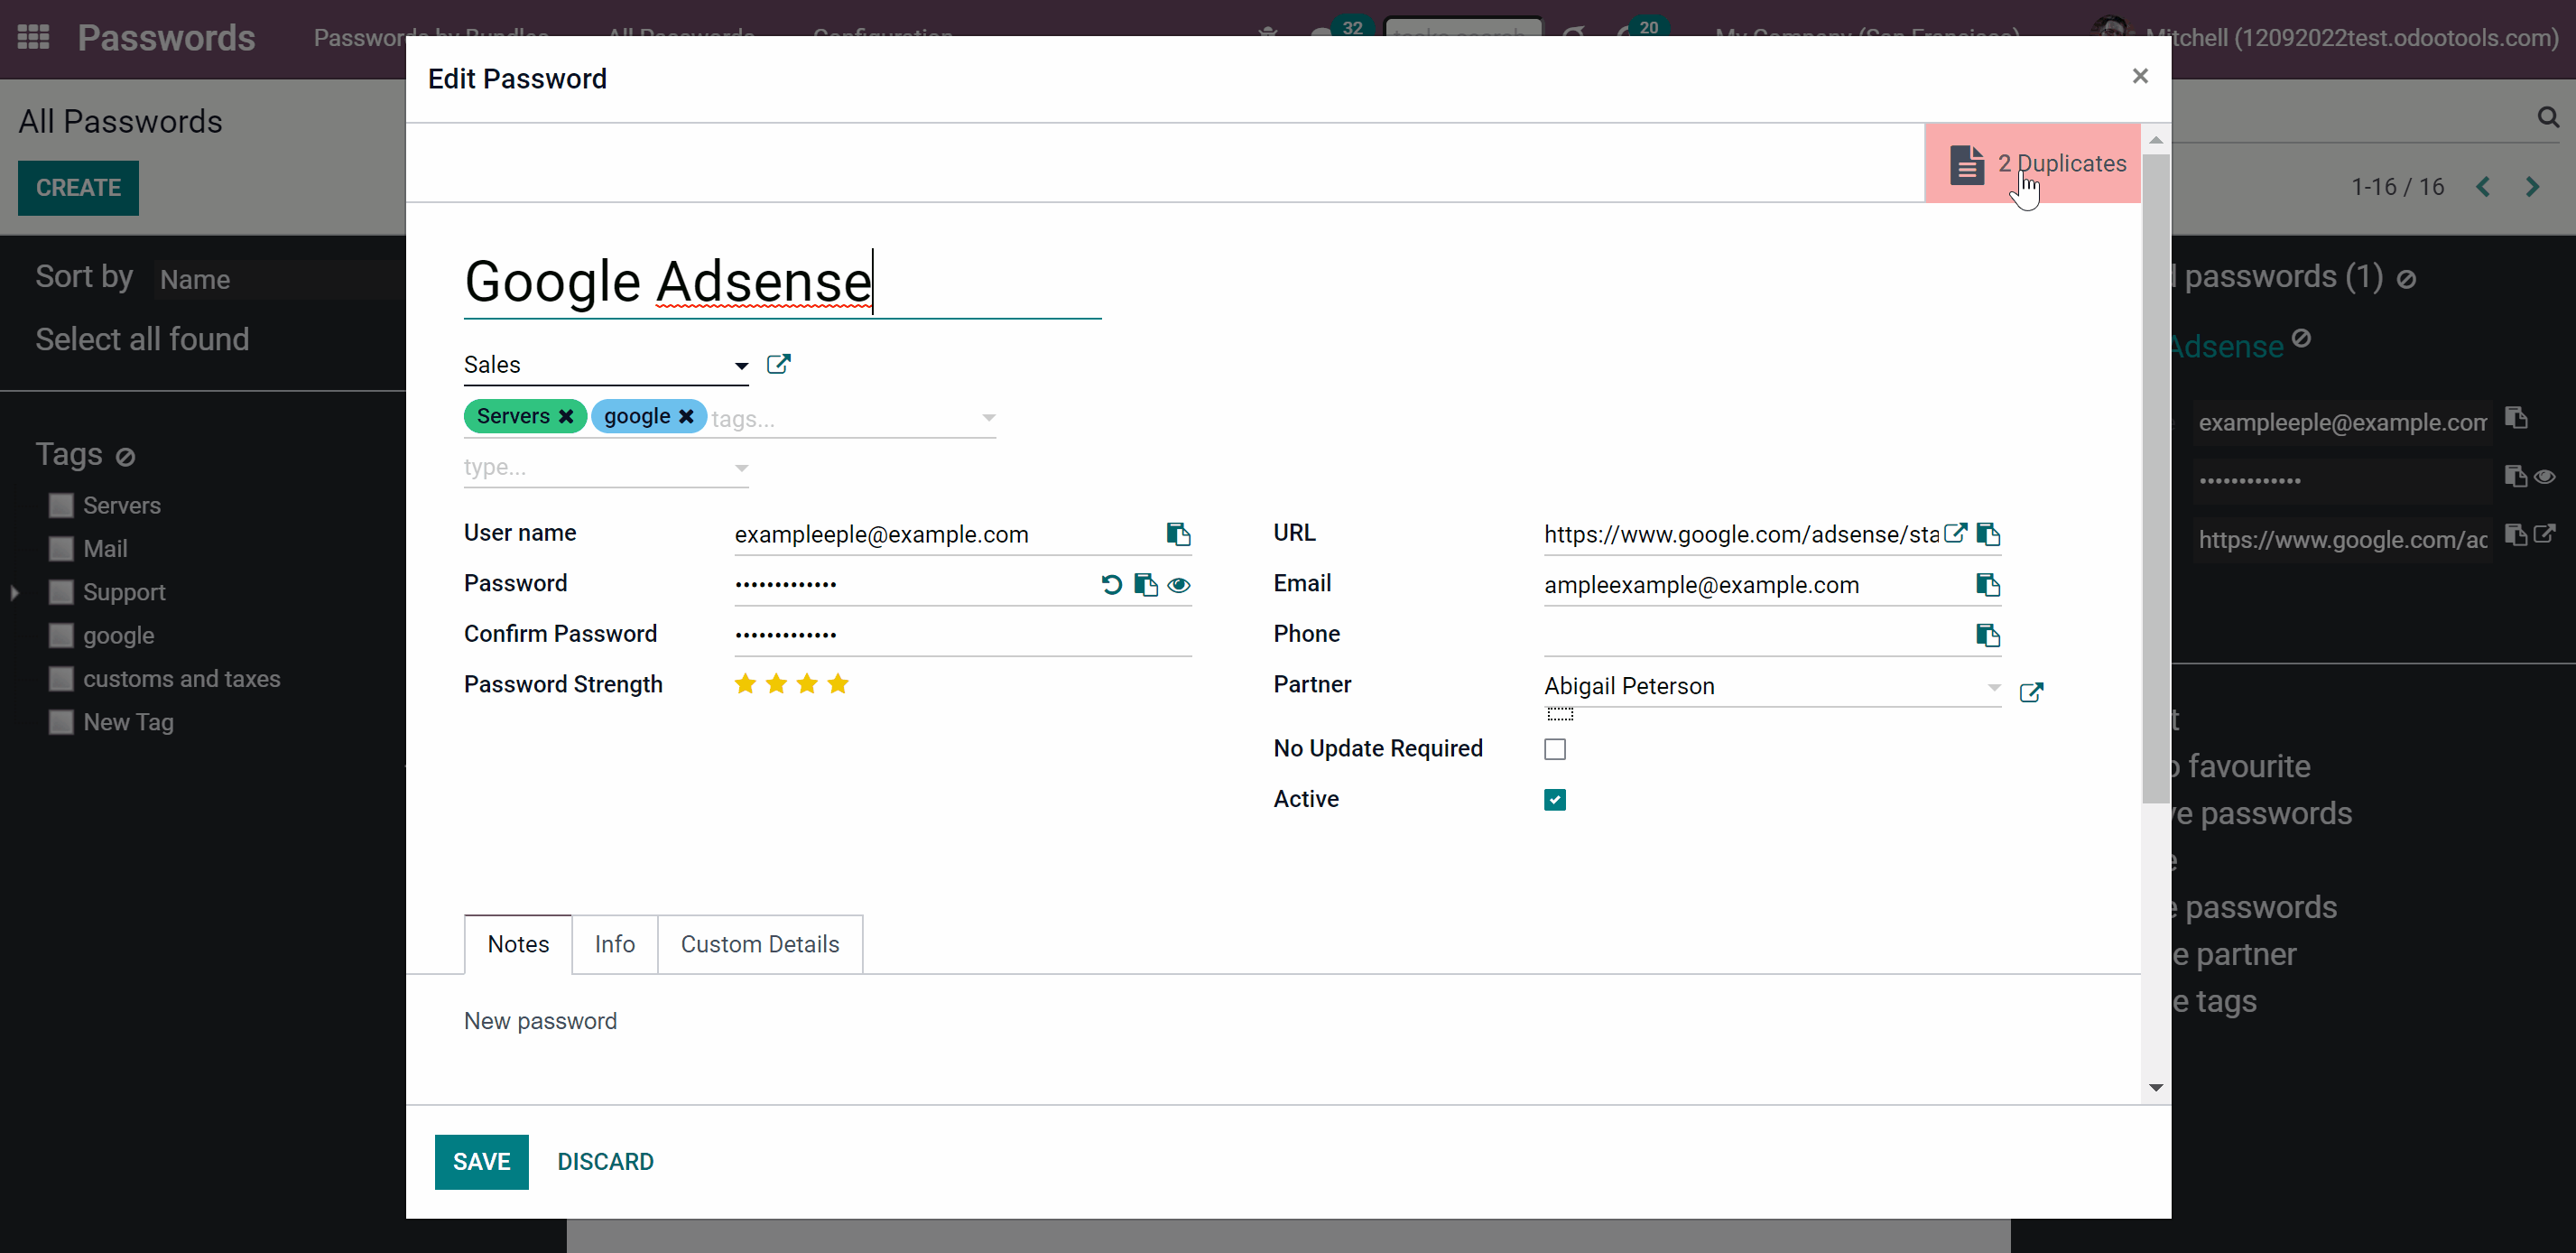Deselect Adsense password in background panel
Screen dimensions: 2576x1253
pos(2301,338)
